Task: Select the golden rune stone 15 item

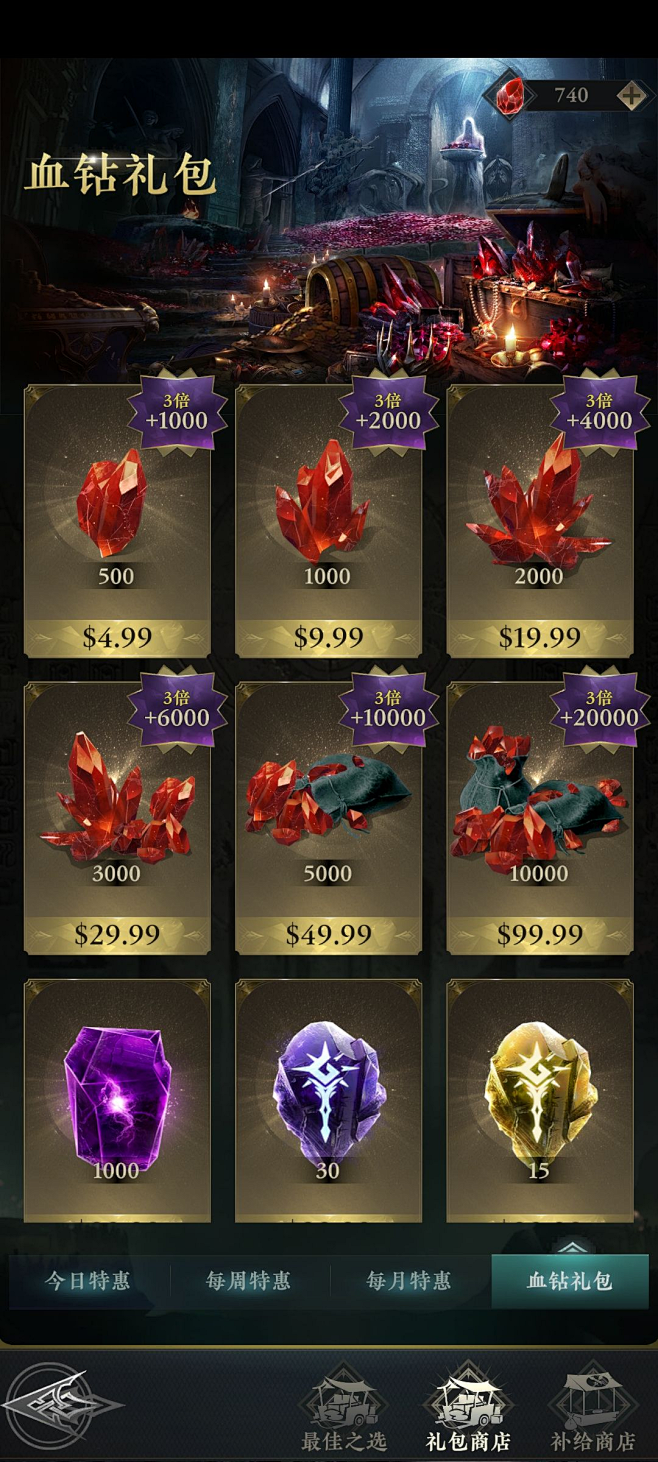Action: [x=540, y=1100]
